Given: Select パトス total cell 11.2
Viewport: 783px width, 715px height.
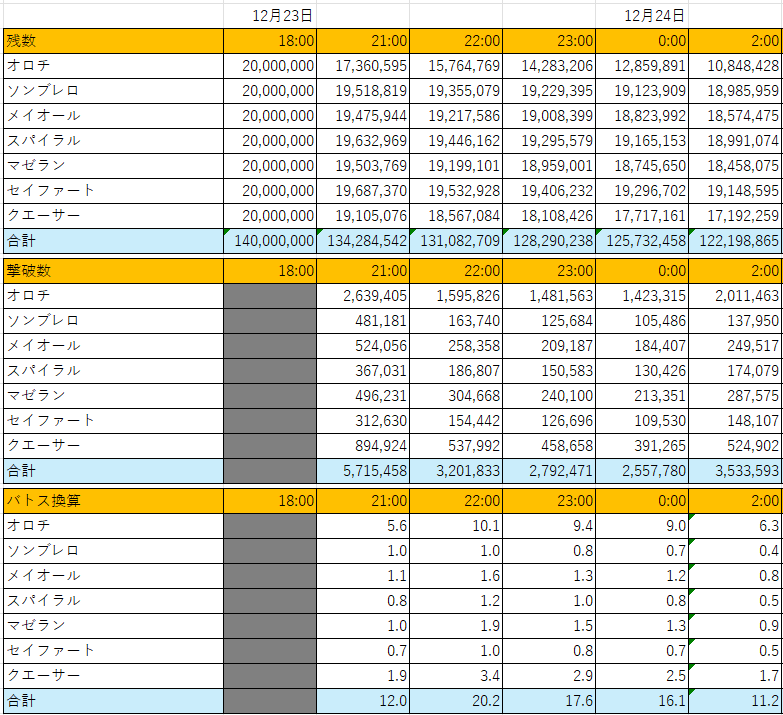Looking at the screenshot, I should [735, 701].
